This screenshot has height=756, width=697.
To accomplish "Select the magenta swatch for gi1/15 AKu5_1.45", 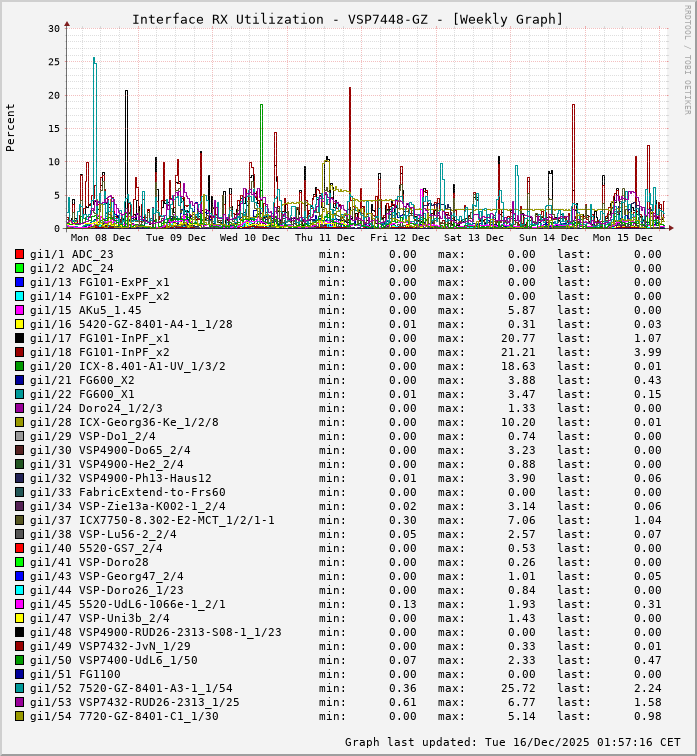I will coord(19,310).
